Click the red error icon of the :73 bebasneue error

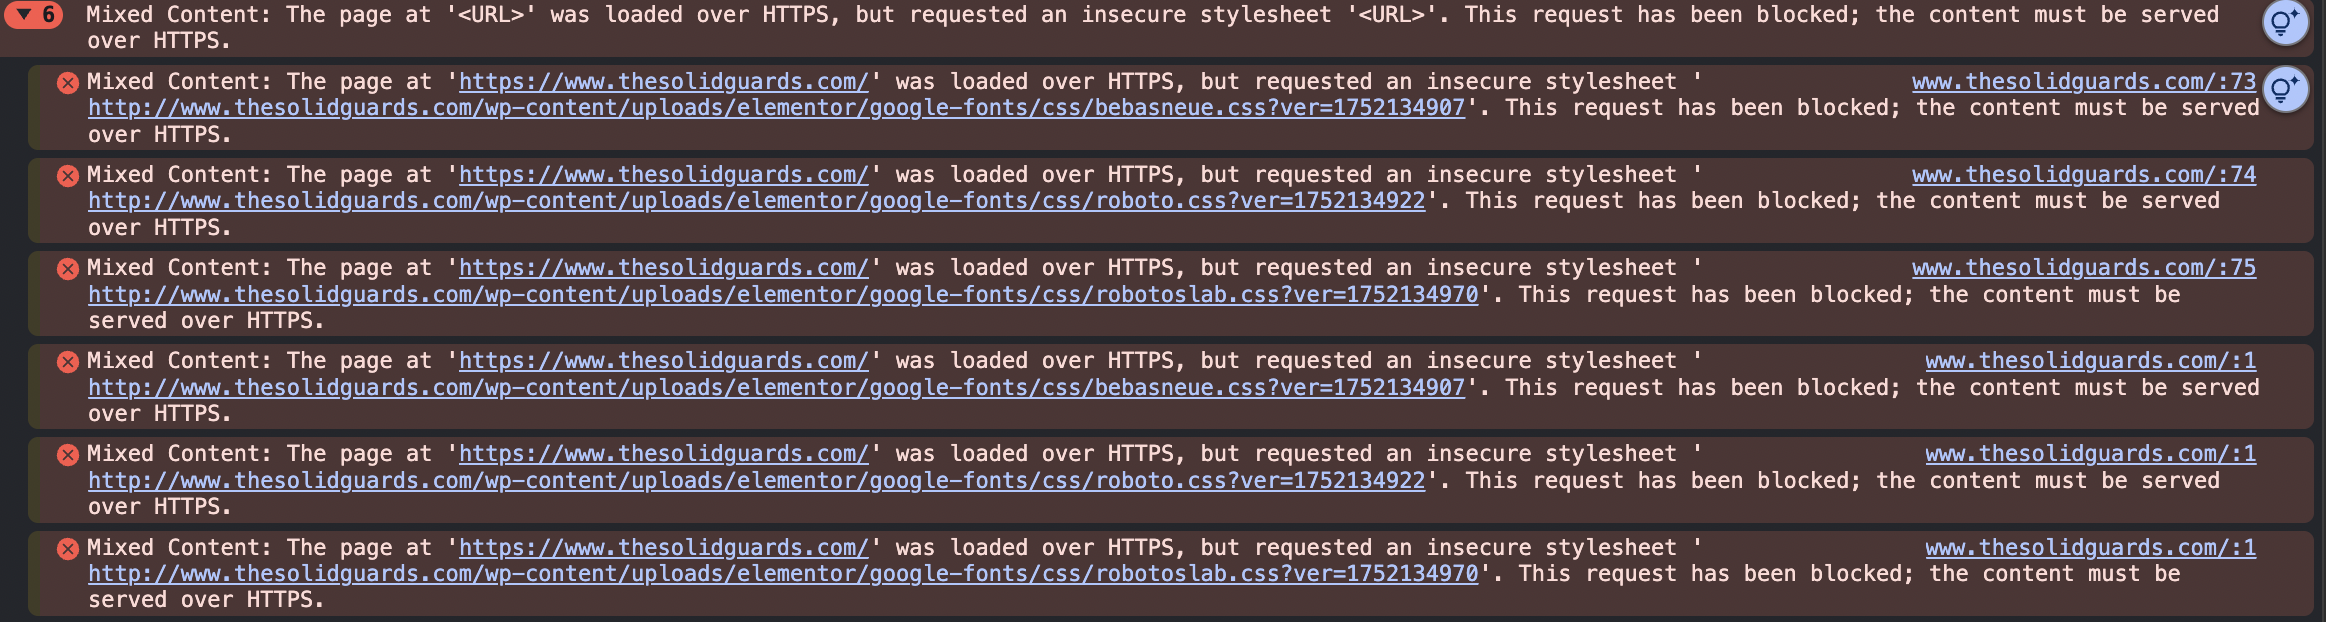(68, 83)
